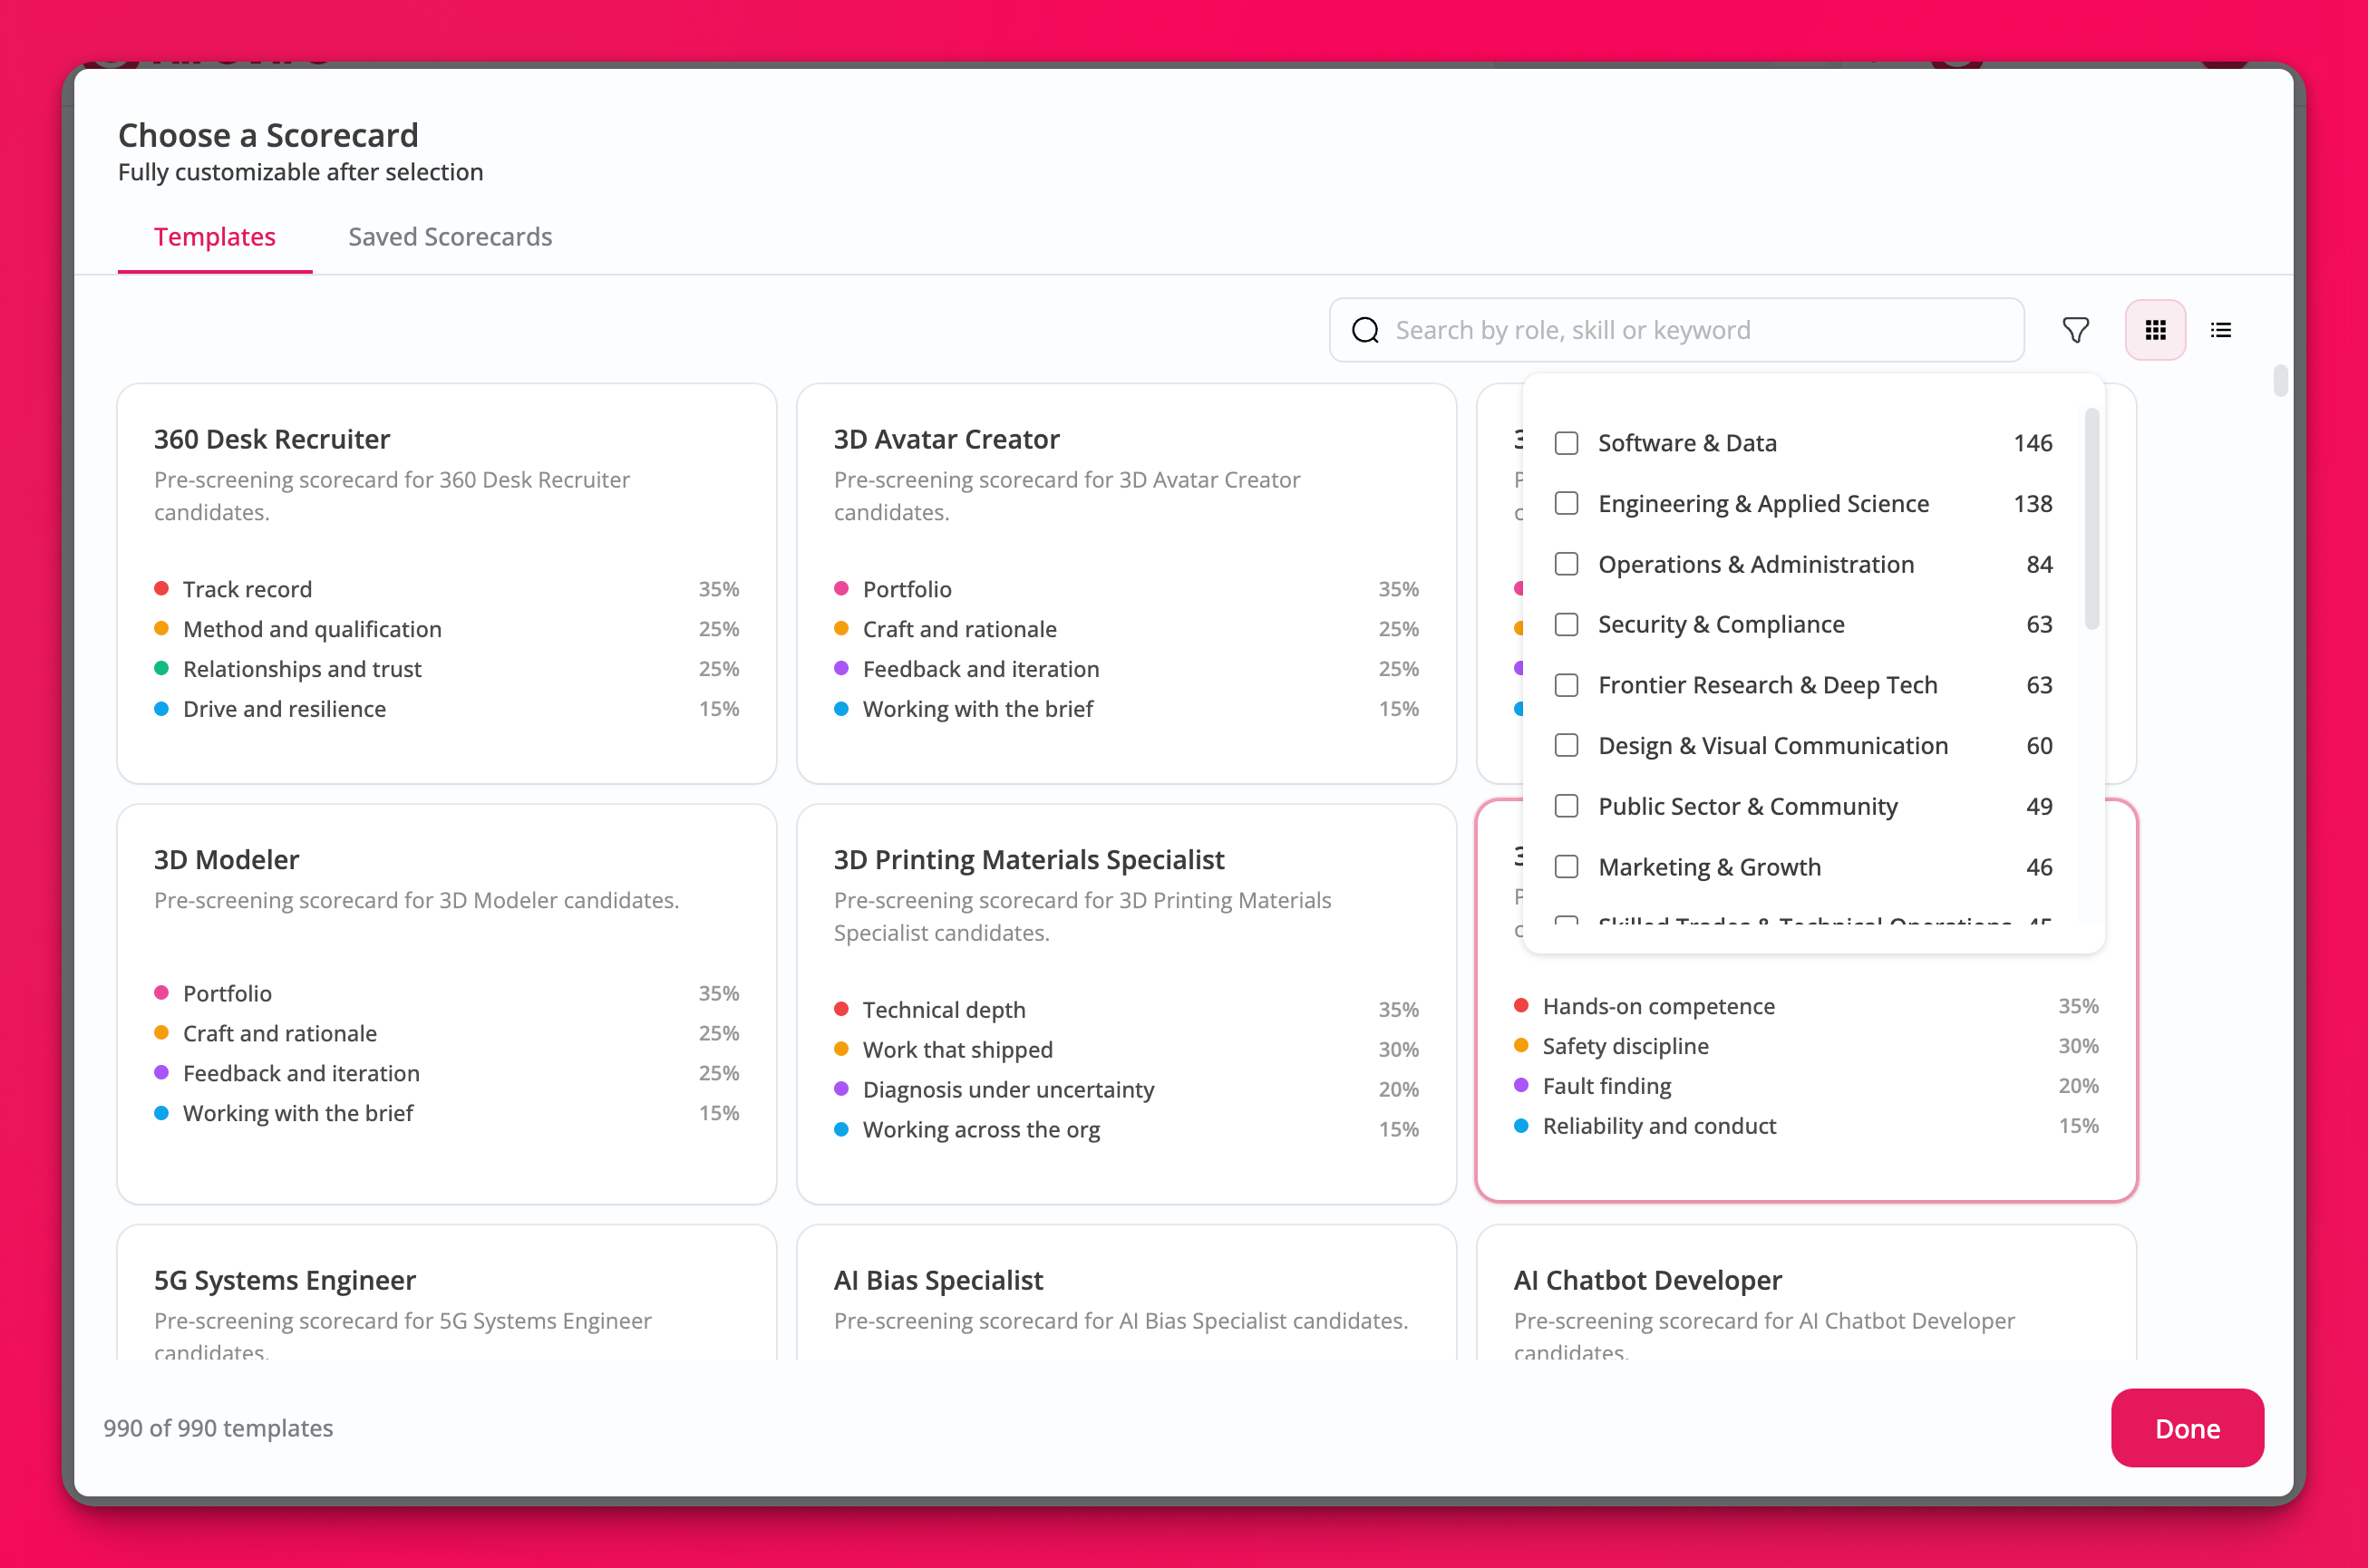Open the Saved Scorecards tab
The image size is (2368, 1568).
(450, 237)
